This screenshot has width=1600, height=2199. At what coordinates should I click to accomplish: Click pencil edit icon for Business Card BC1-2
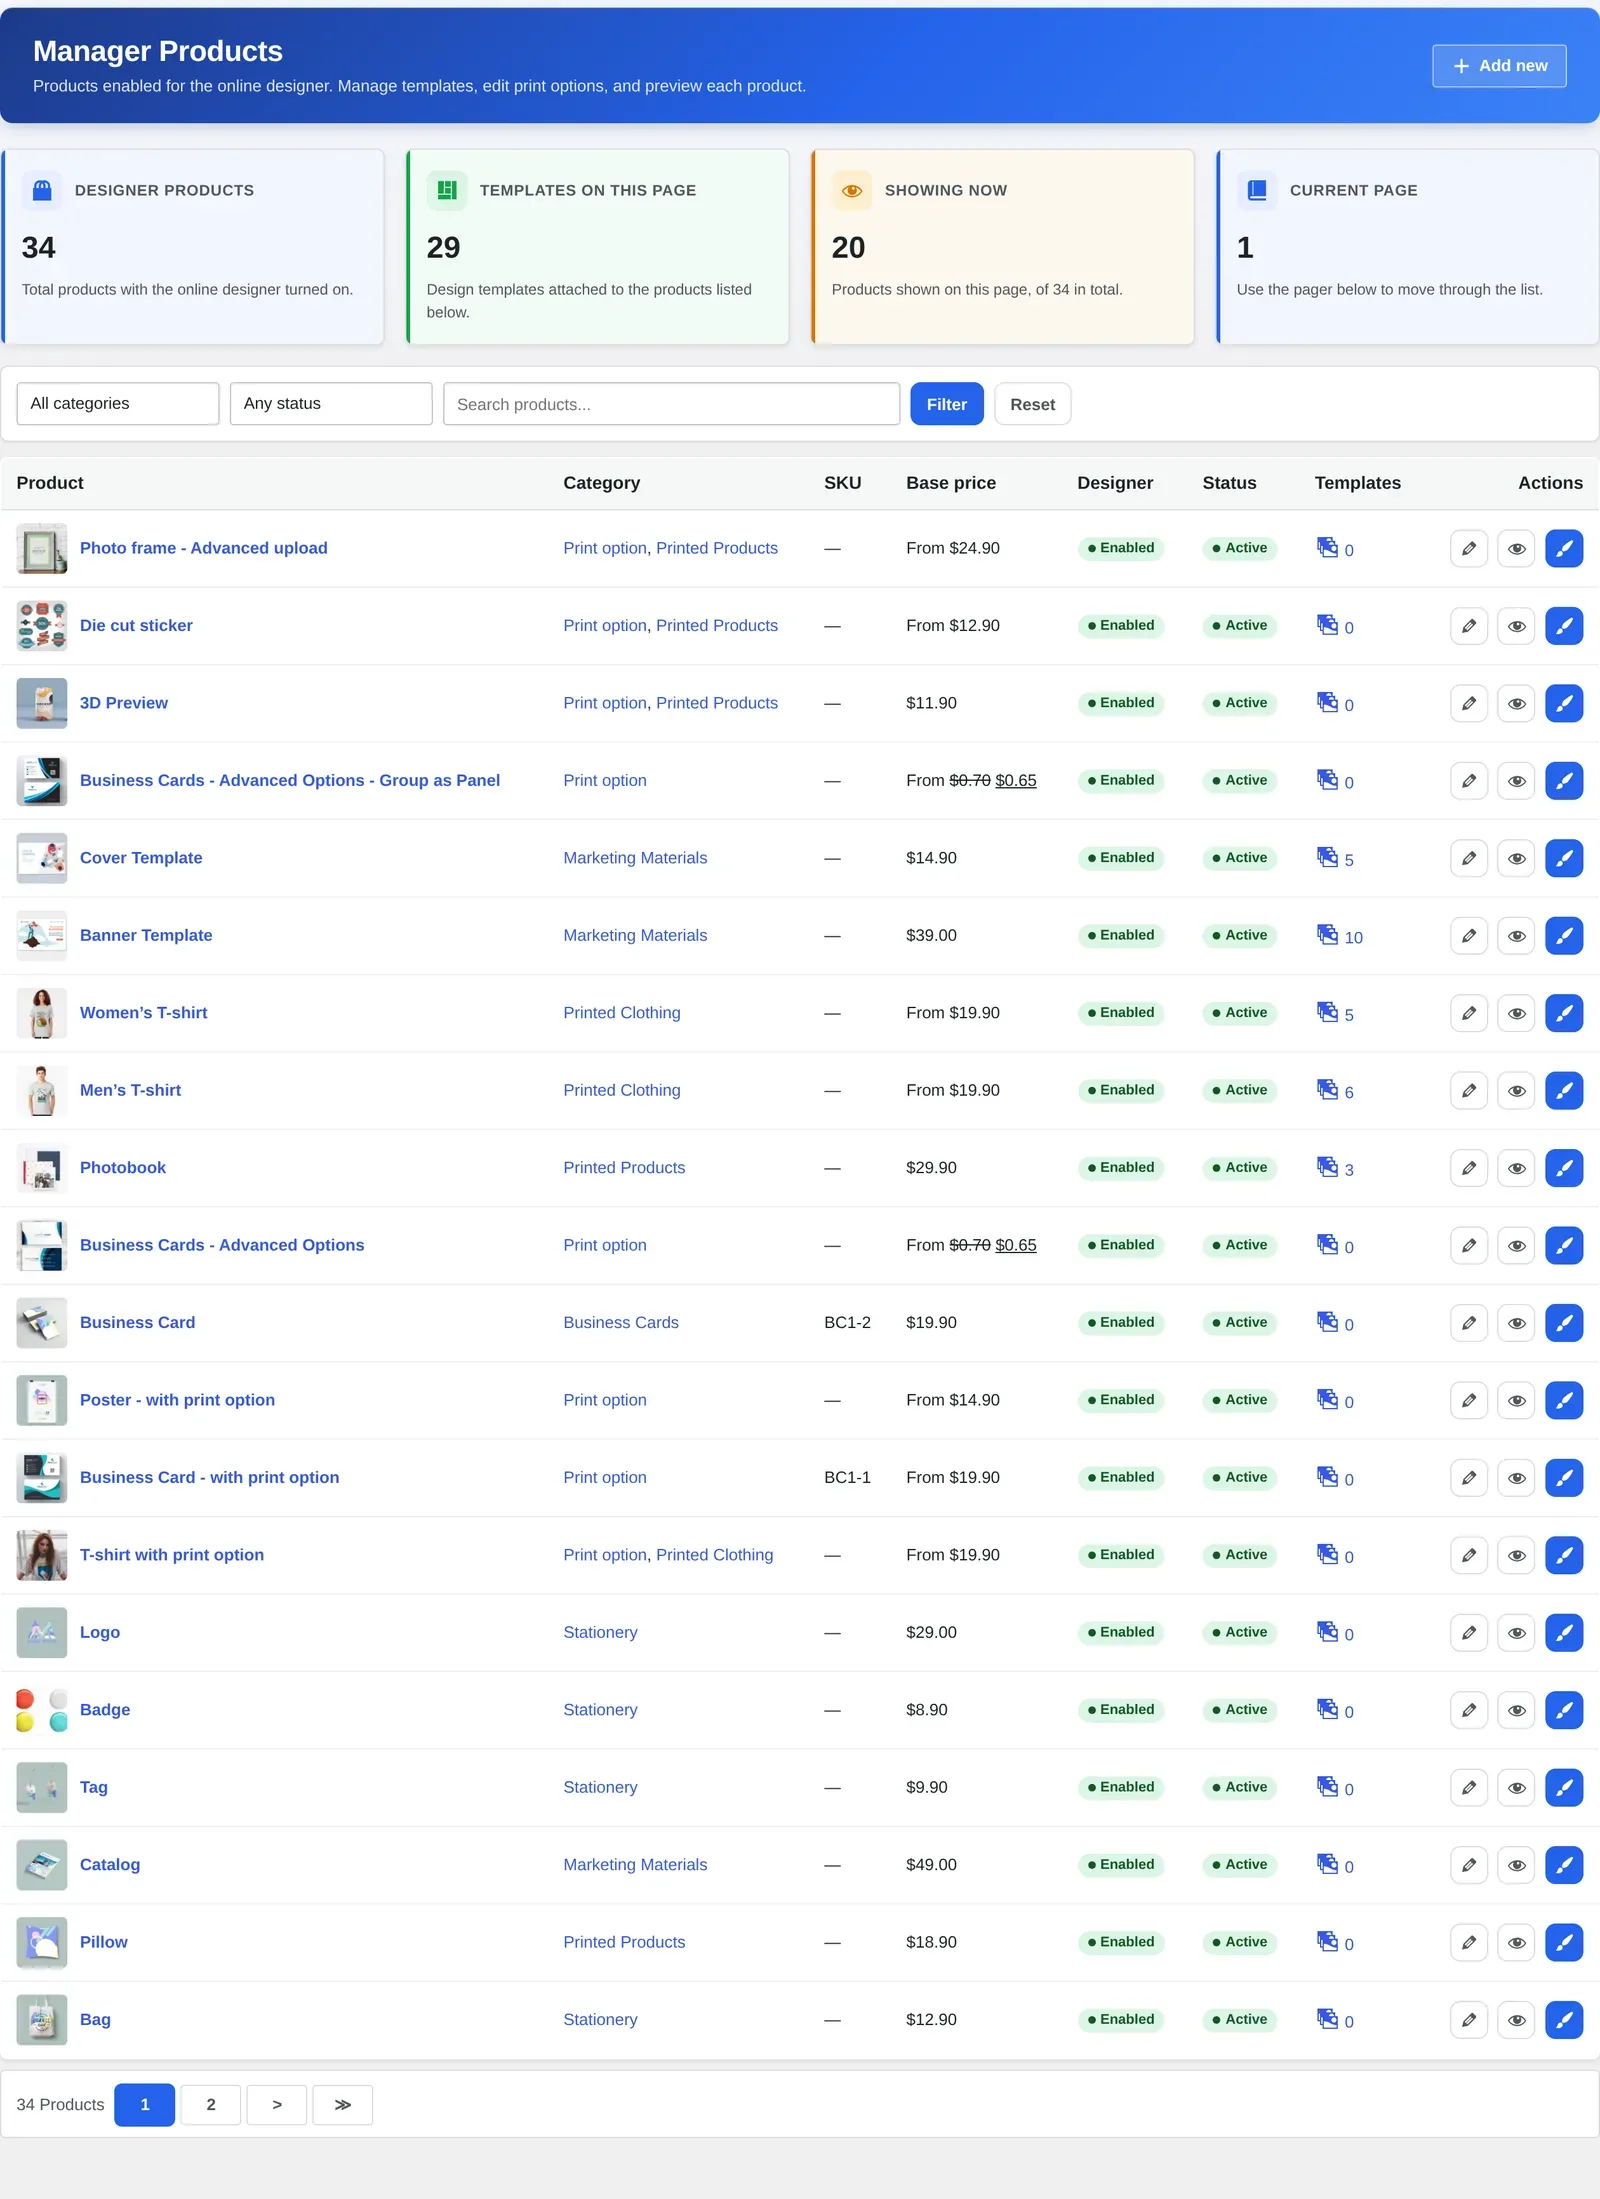pyautogui.click(x=1468, y=1323)
